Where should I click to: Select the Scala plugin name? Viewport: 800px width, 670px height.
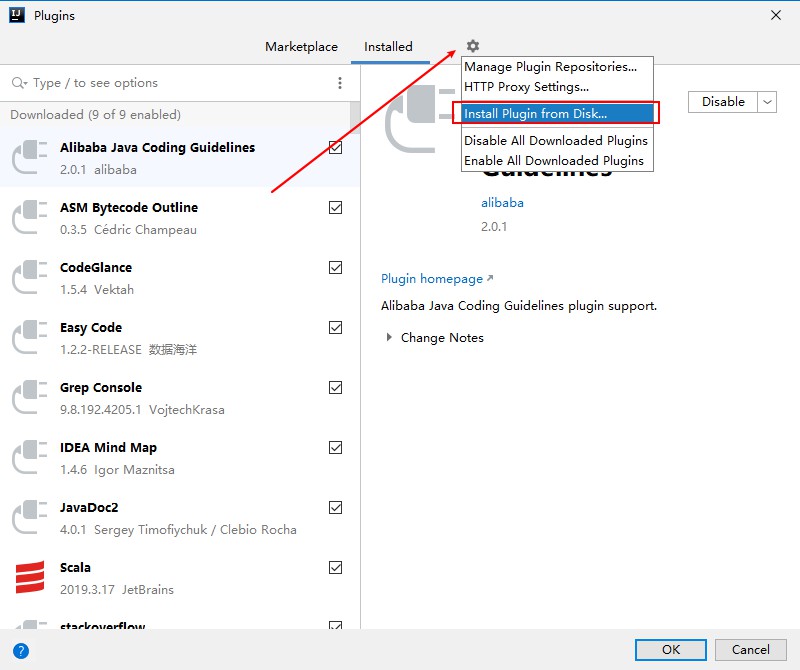[75, 567]
